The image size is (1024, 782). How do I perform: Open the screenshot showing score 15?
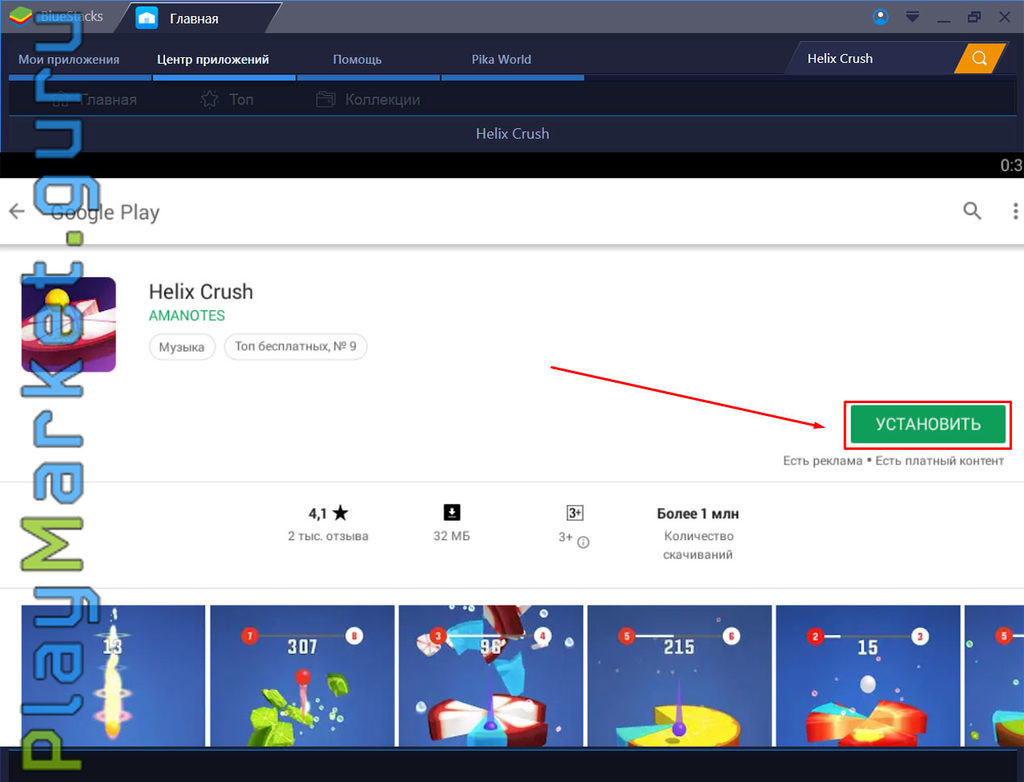[x=868, y=676]
